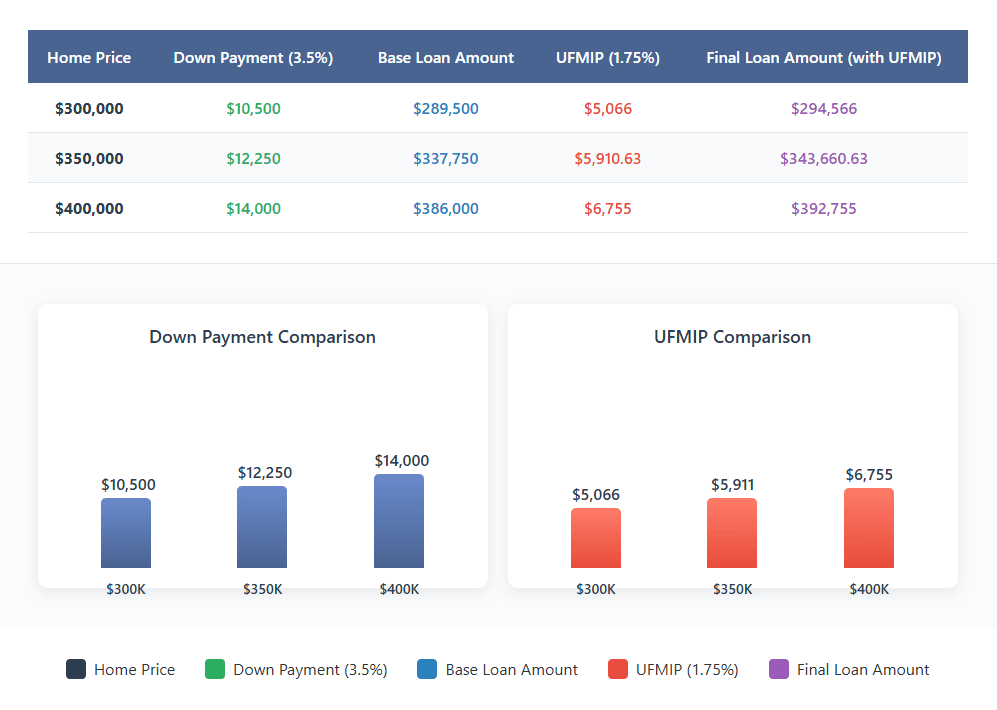Select the purple Final Loan Amount swatch
This screenshot has width=997, height=710.
(x=779, y=669)
